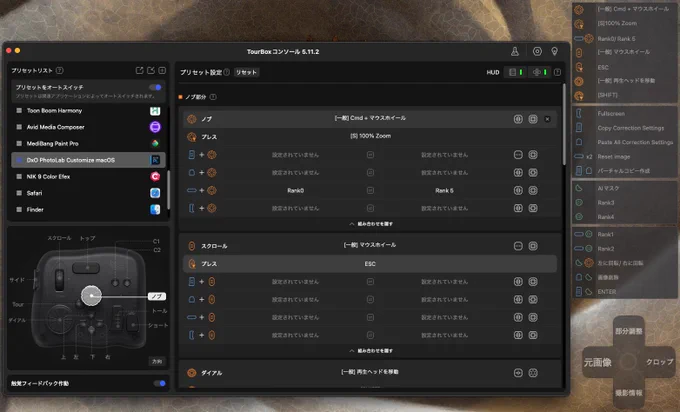
Task: Click the Toon Boom Harmony app icon
Action: tap(155, 111)
